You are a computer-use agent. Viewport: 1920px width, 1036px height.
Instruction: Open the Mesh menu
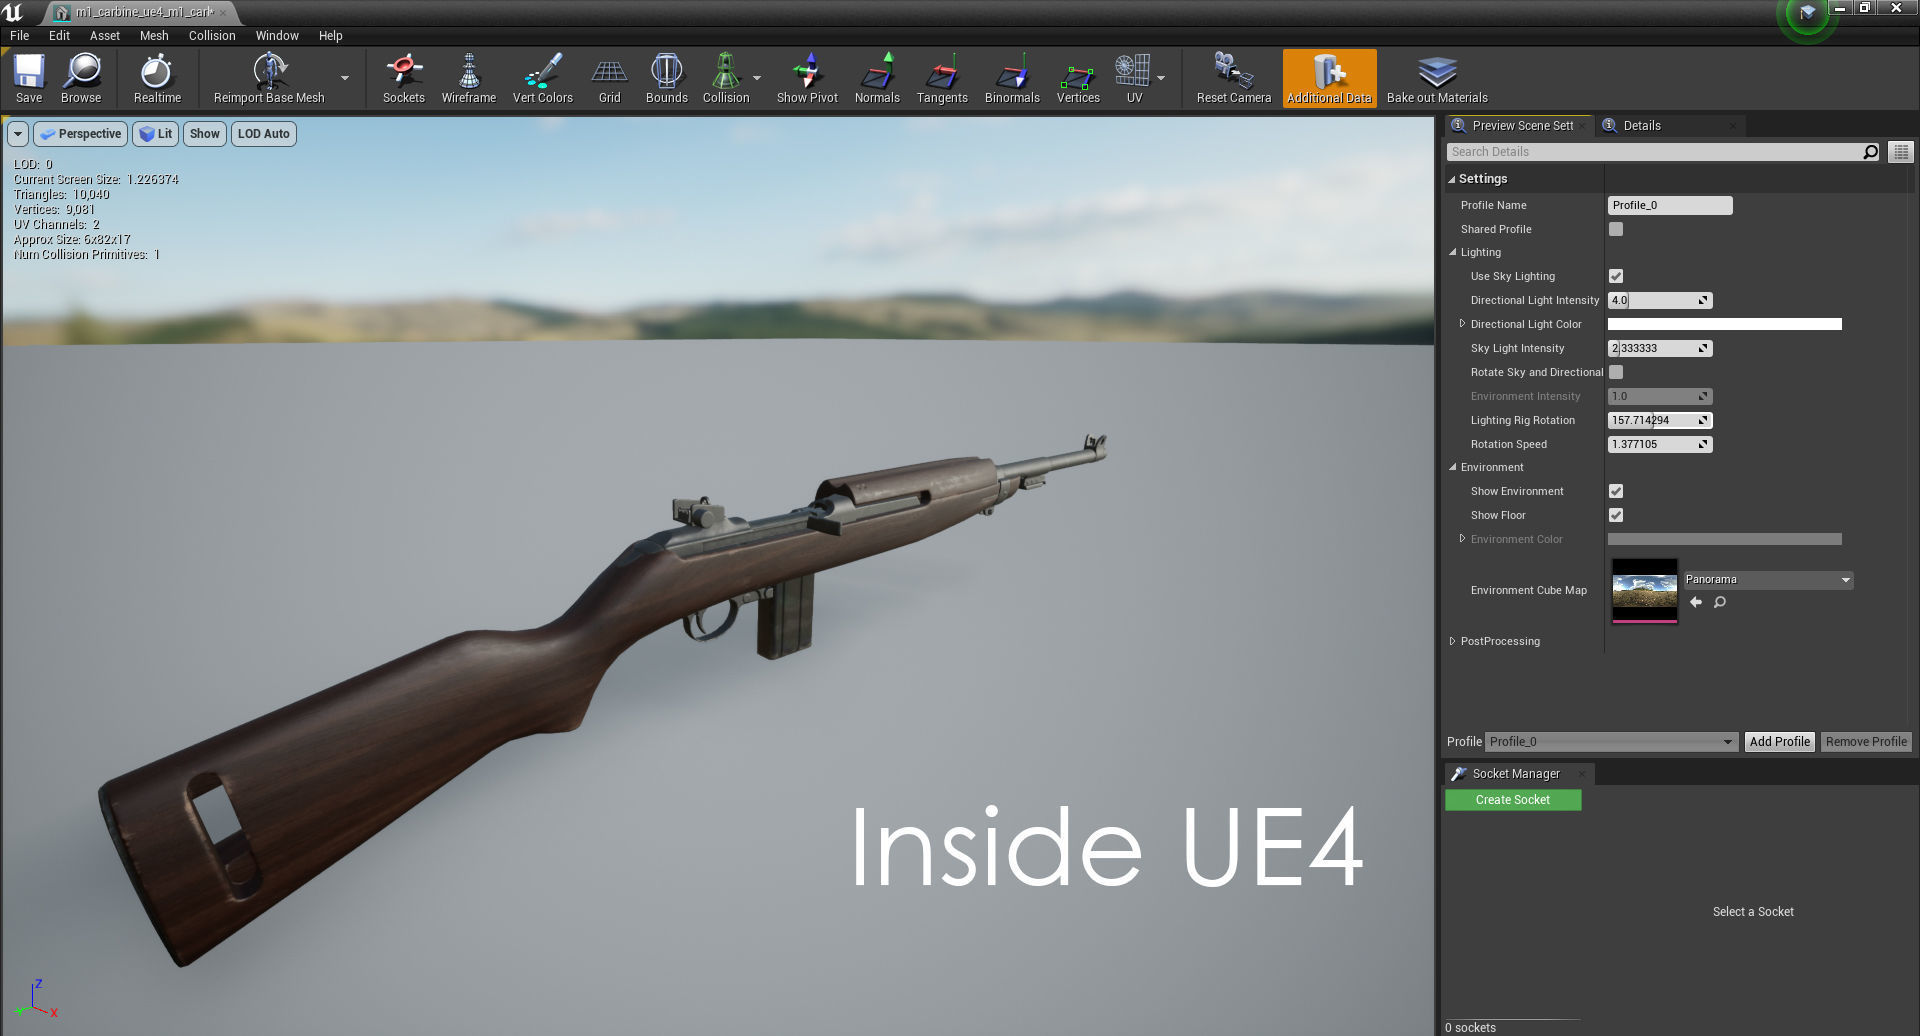pyautogui.click(x=154, y=35)
